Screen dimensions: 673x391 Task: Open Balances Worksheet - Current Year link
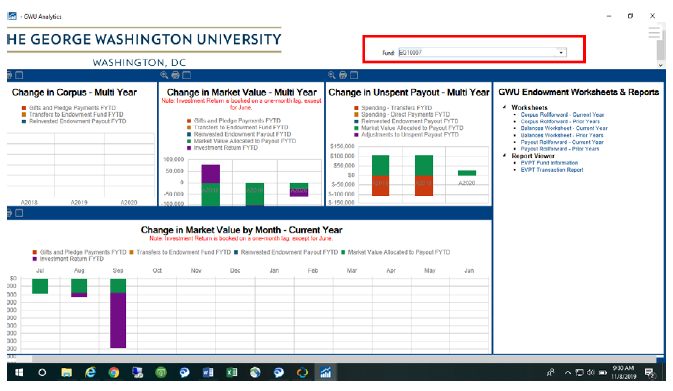[564, 128]
